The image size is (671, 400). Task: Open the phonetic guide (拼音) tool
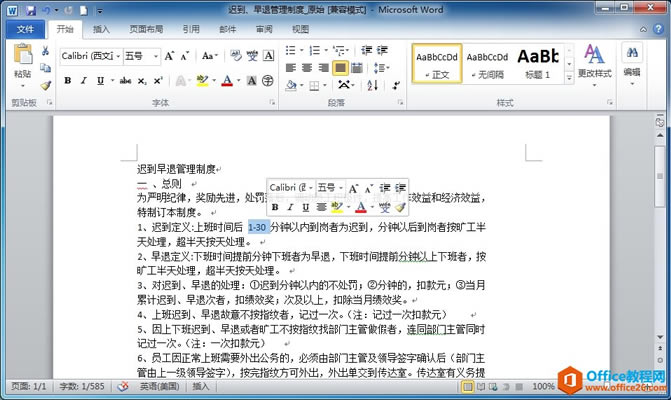point(252,56)
